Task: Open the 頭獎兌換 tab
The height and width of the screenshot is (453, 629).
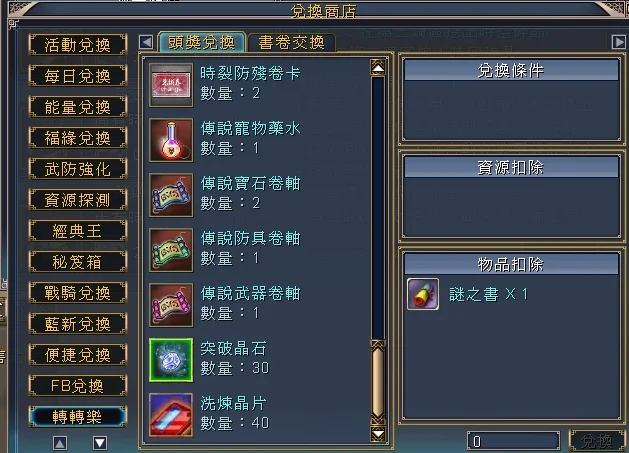Action: [x=202, y=42]
